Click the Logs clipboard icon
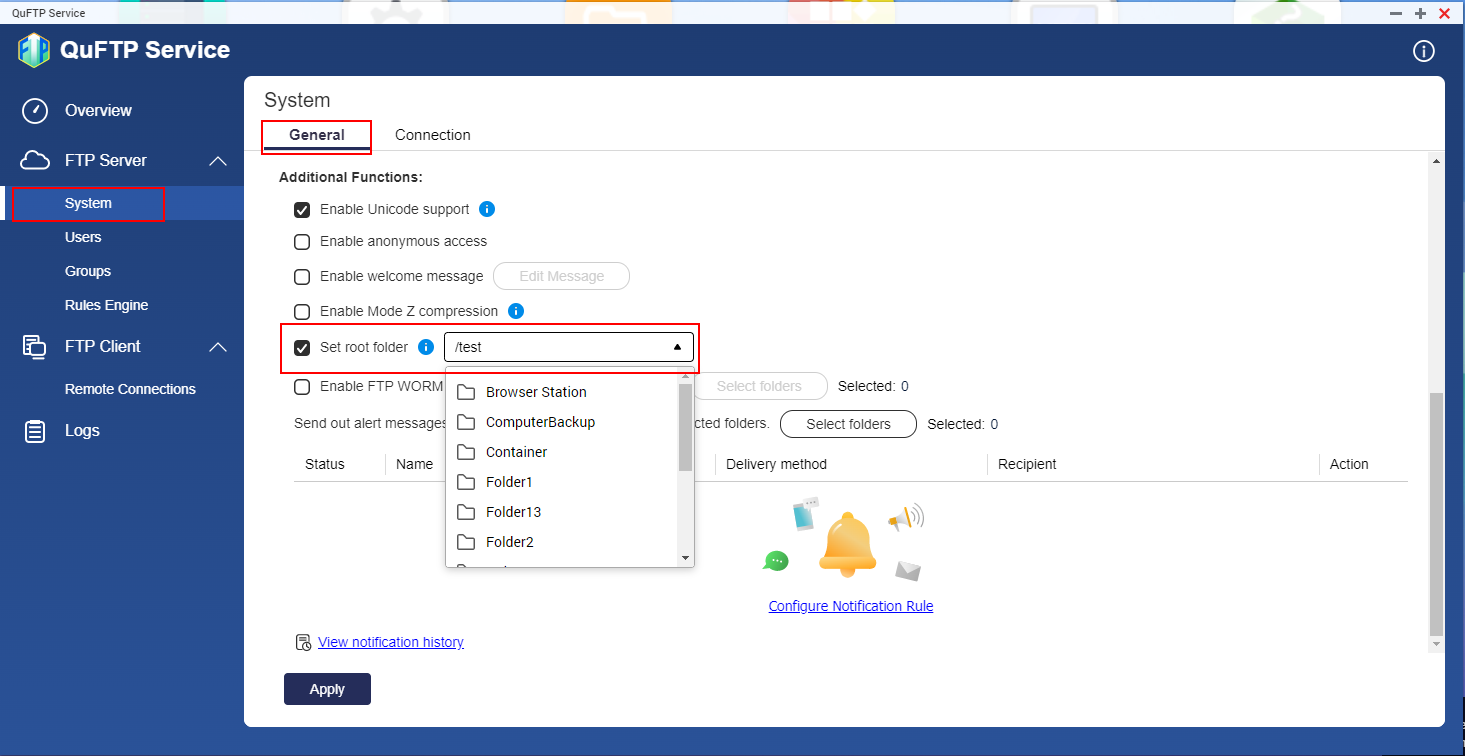Viewport: 1465px width, 756px height. (x=35, y=431)
